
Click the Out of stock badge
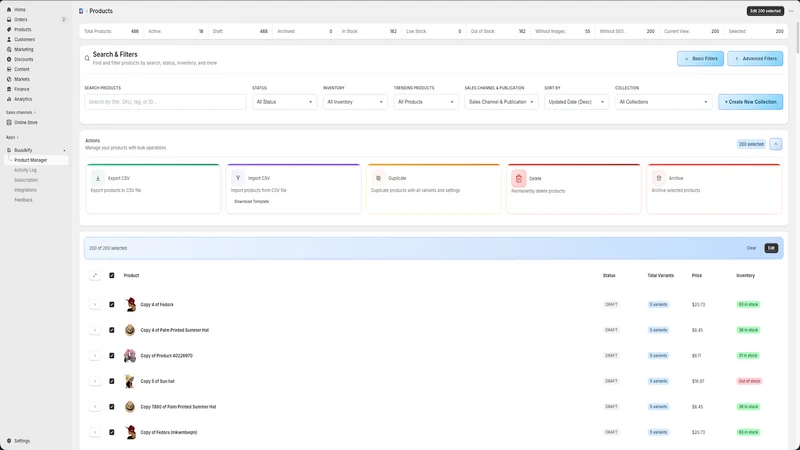[749, 381]
